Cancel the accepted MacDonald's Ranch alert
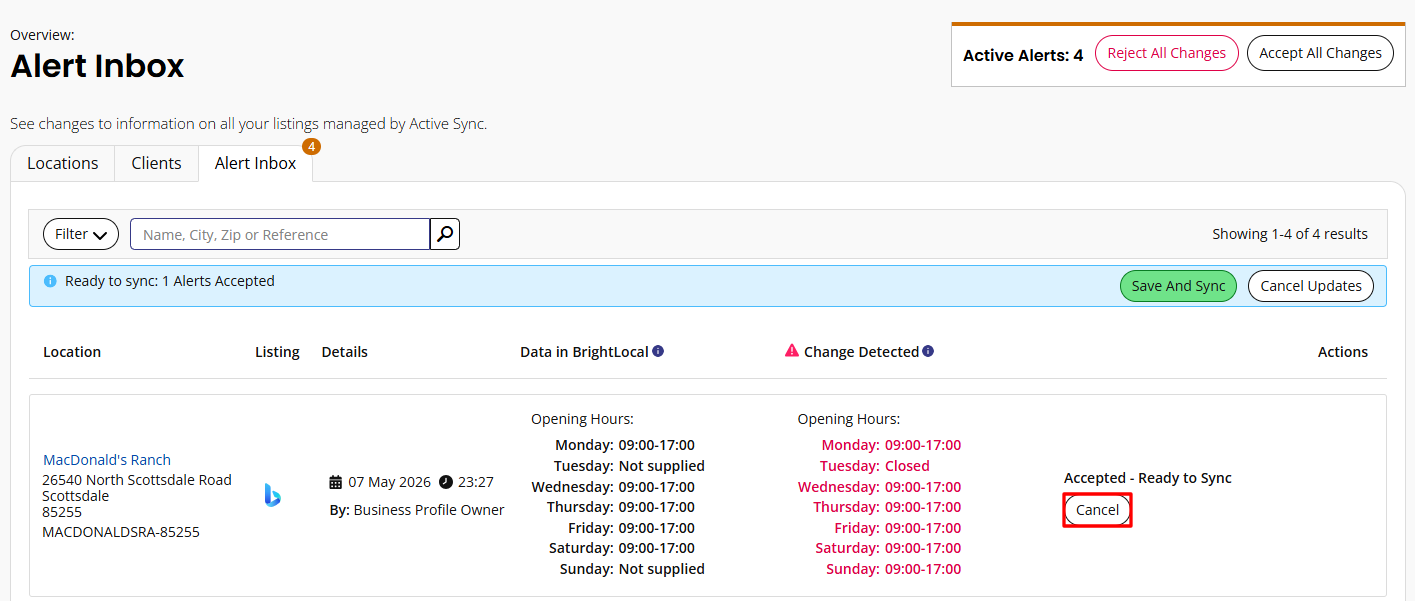This screenshot has width=1415, height=601. [x=1097, y=510]
